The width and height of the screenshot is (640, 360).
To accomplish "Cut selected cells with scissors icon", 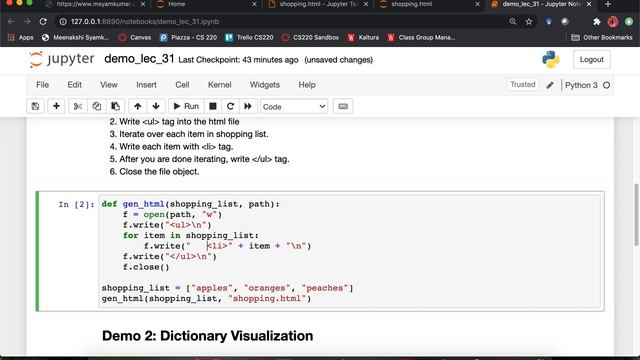I will 78,107.
